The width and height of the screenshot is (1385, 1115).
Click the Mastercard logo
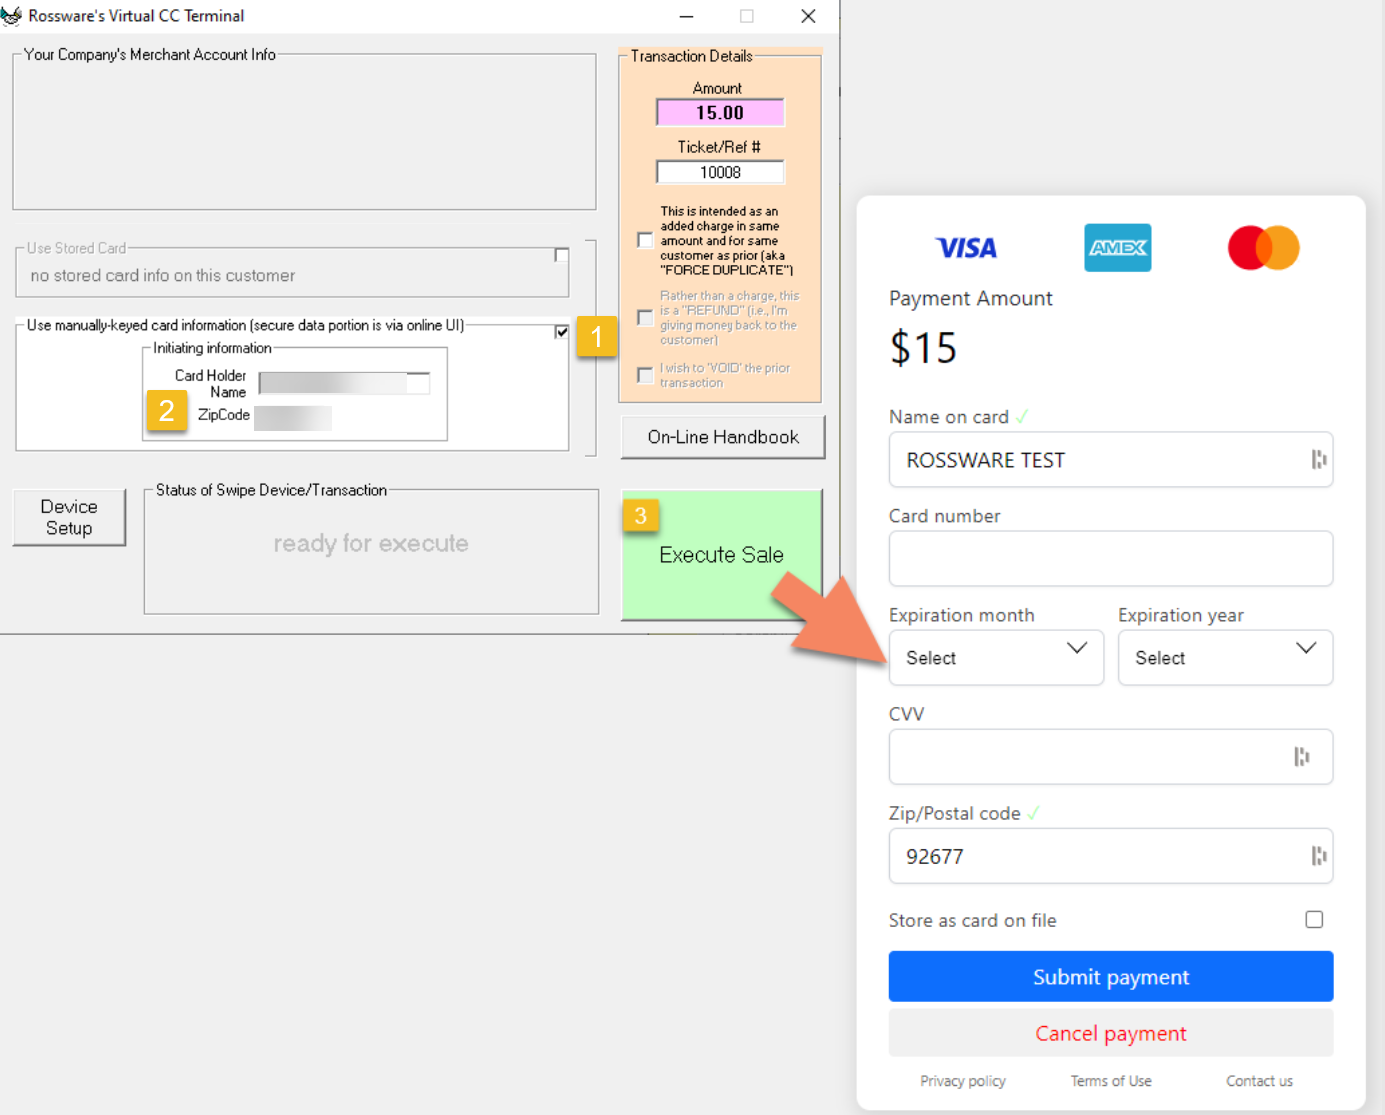point(1263,248)
